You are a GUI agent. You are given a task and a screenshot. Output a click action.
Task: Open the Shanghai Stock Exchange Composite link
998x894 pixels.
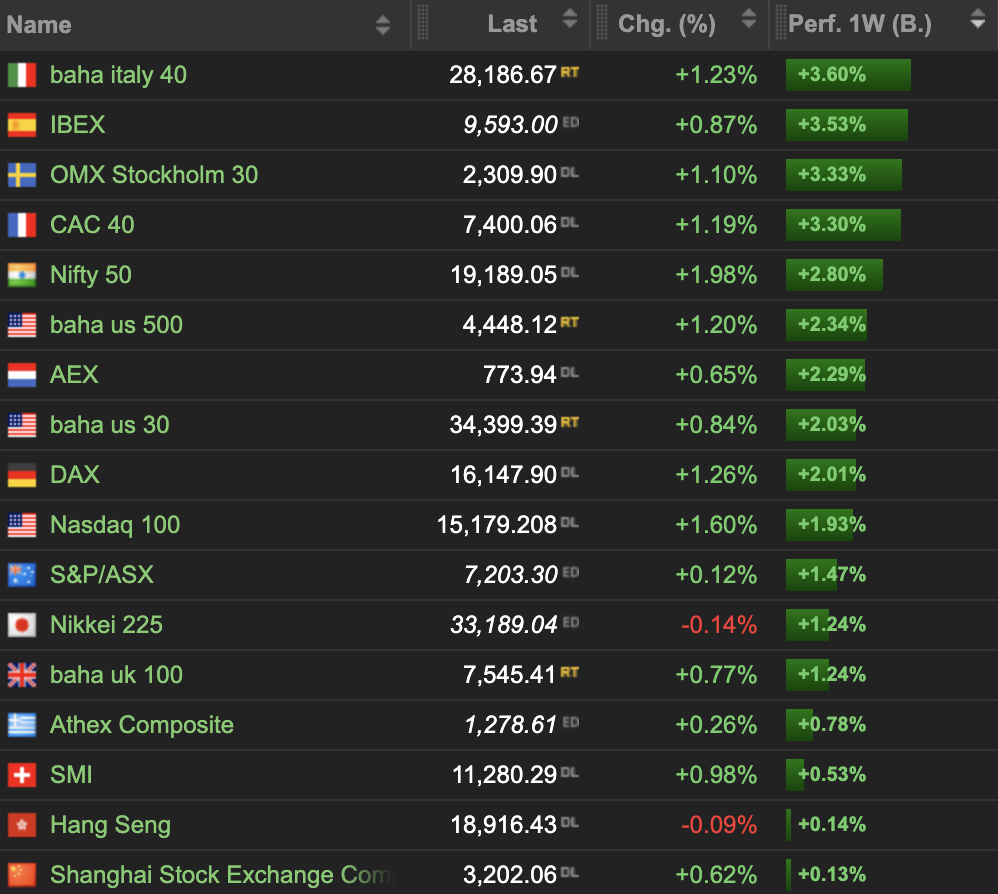click(223, 875)
